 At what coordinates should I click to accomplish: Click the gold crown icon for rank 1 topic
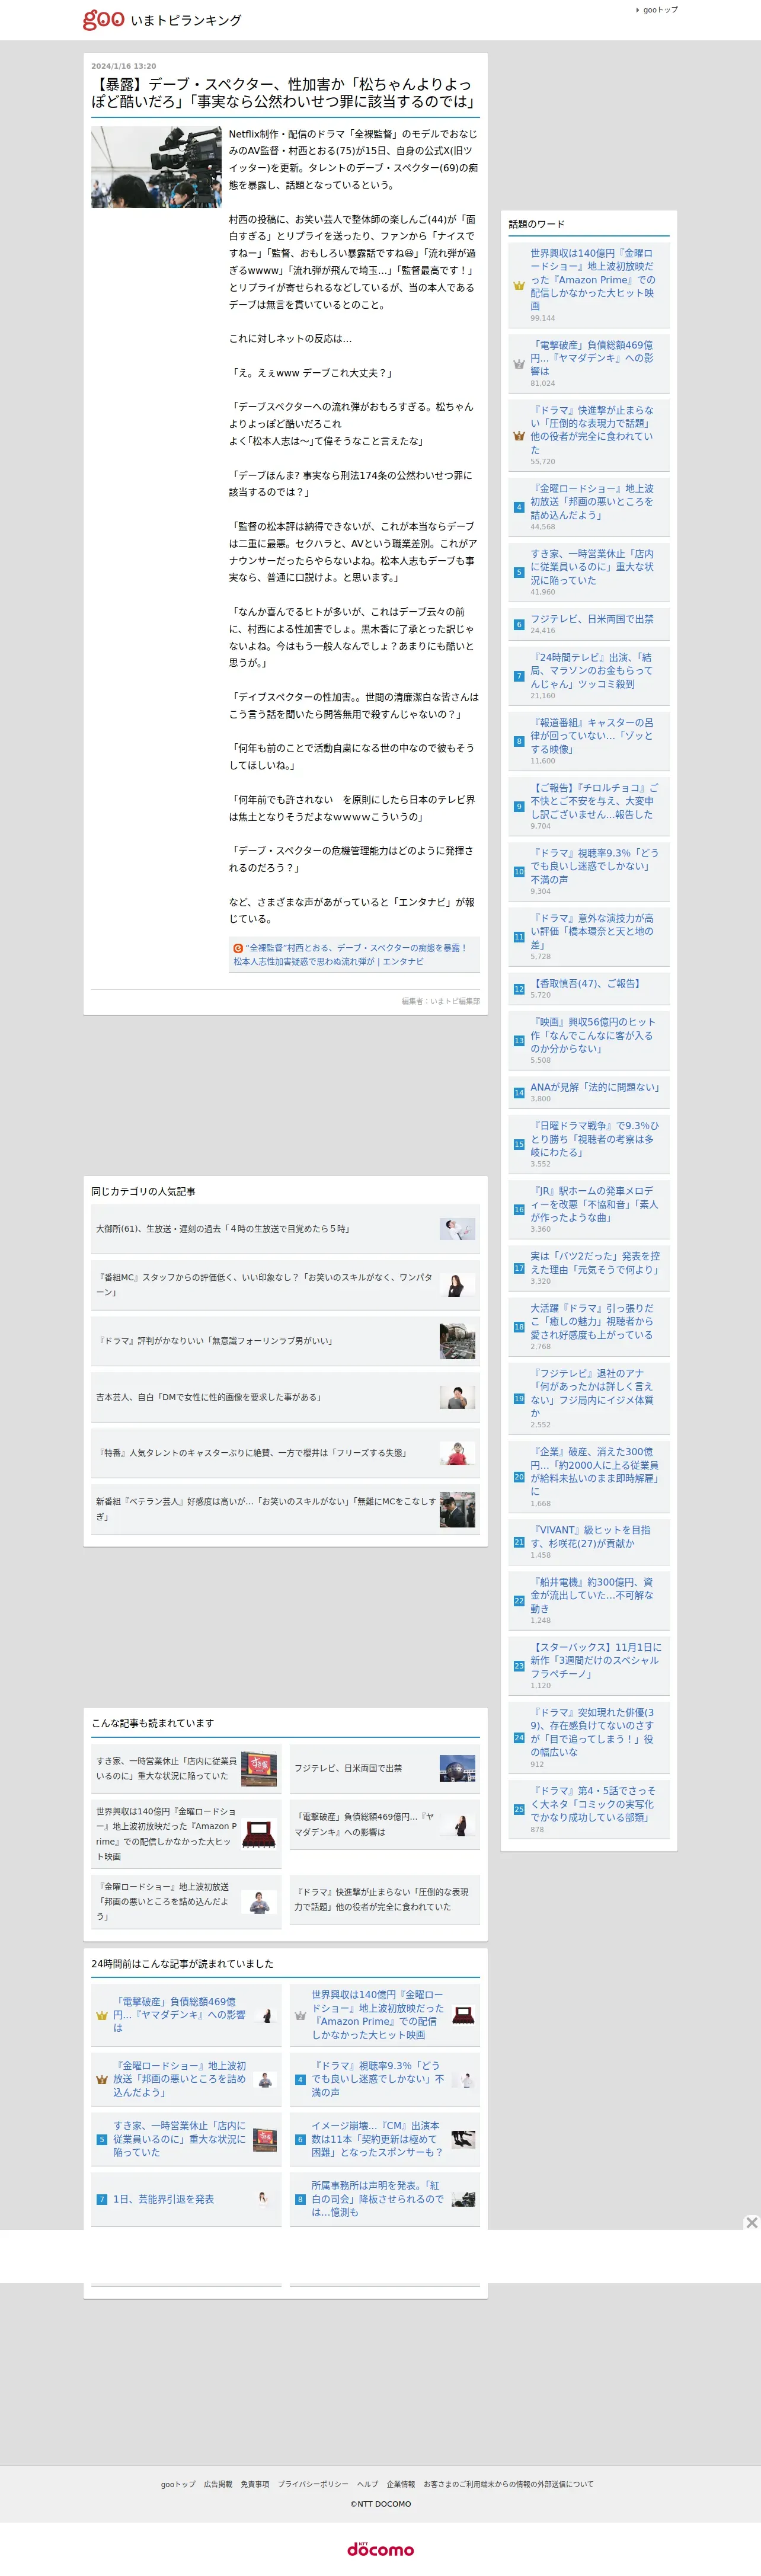pos(519,286)
